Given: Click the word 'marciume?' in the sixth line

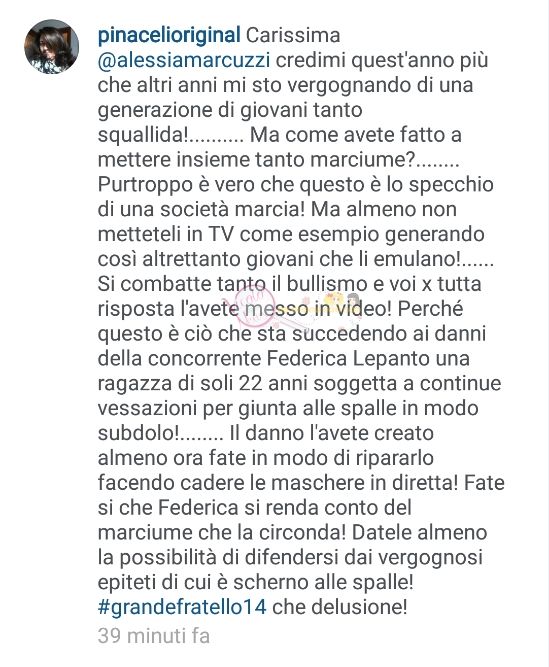Looking at the screenshot, I should (x=364, y=160).
